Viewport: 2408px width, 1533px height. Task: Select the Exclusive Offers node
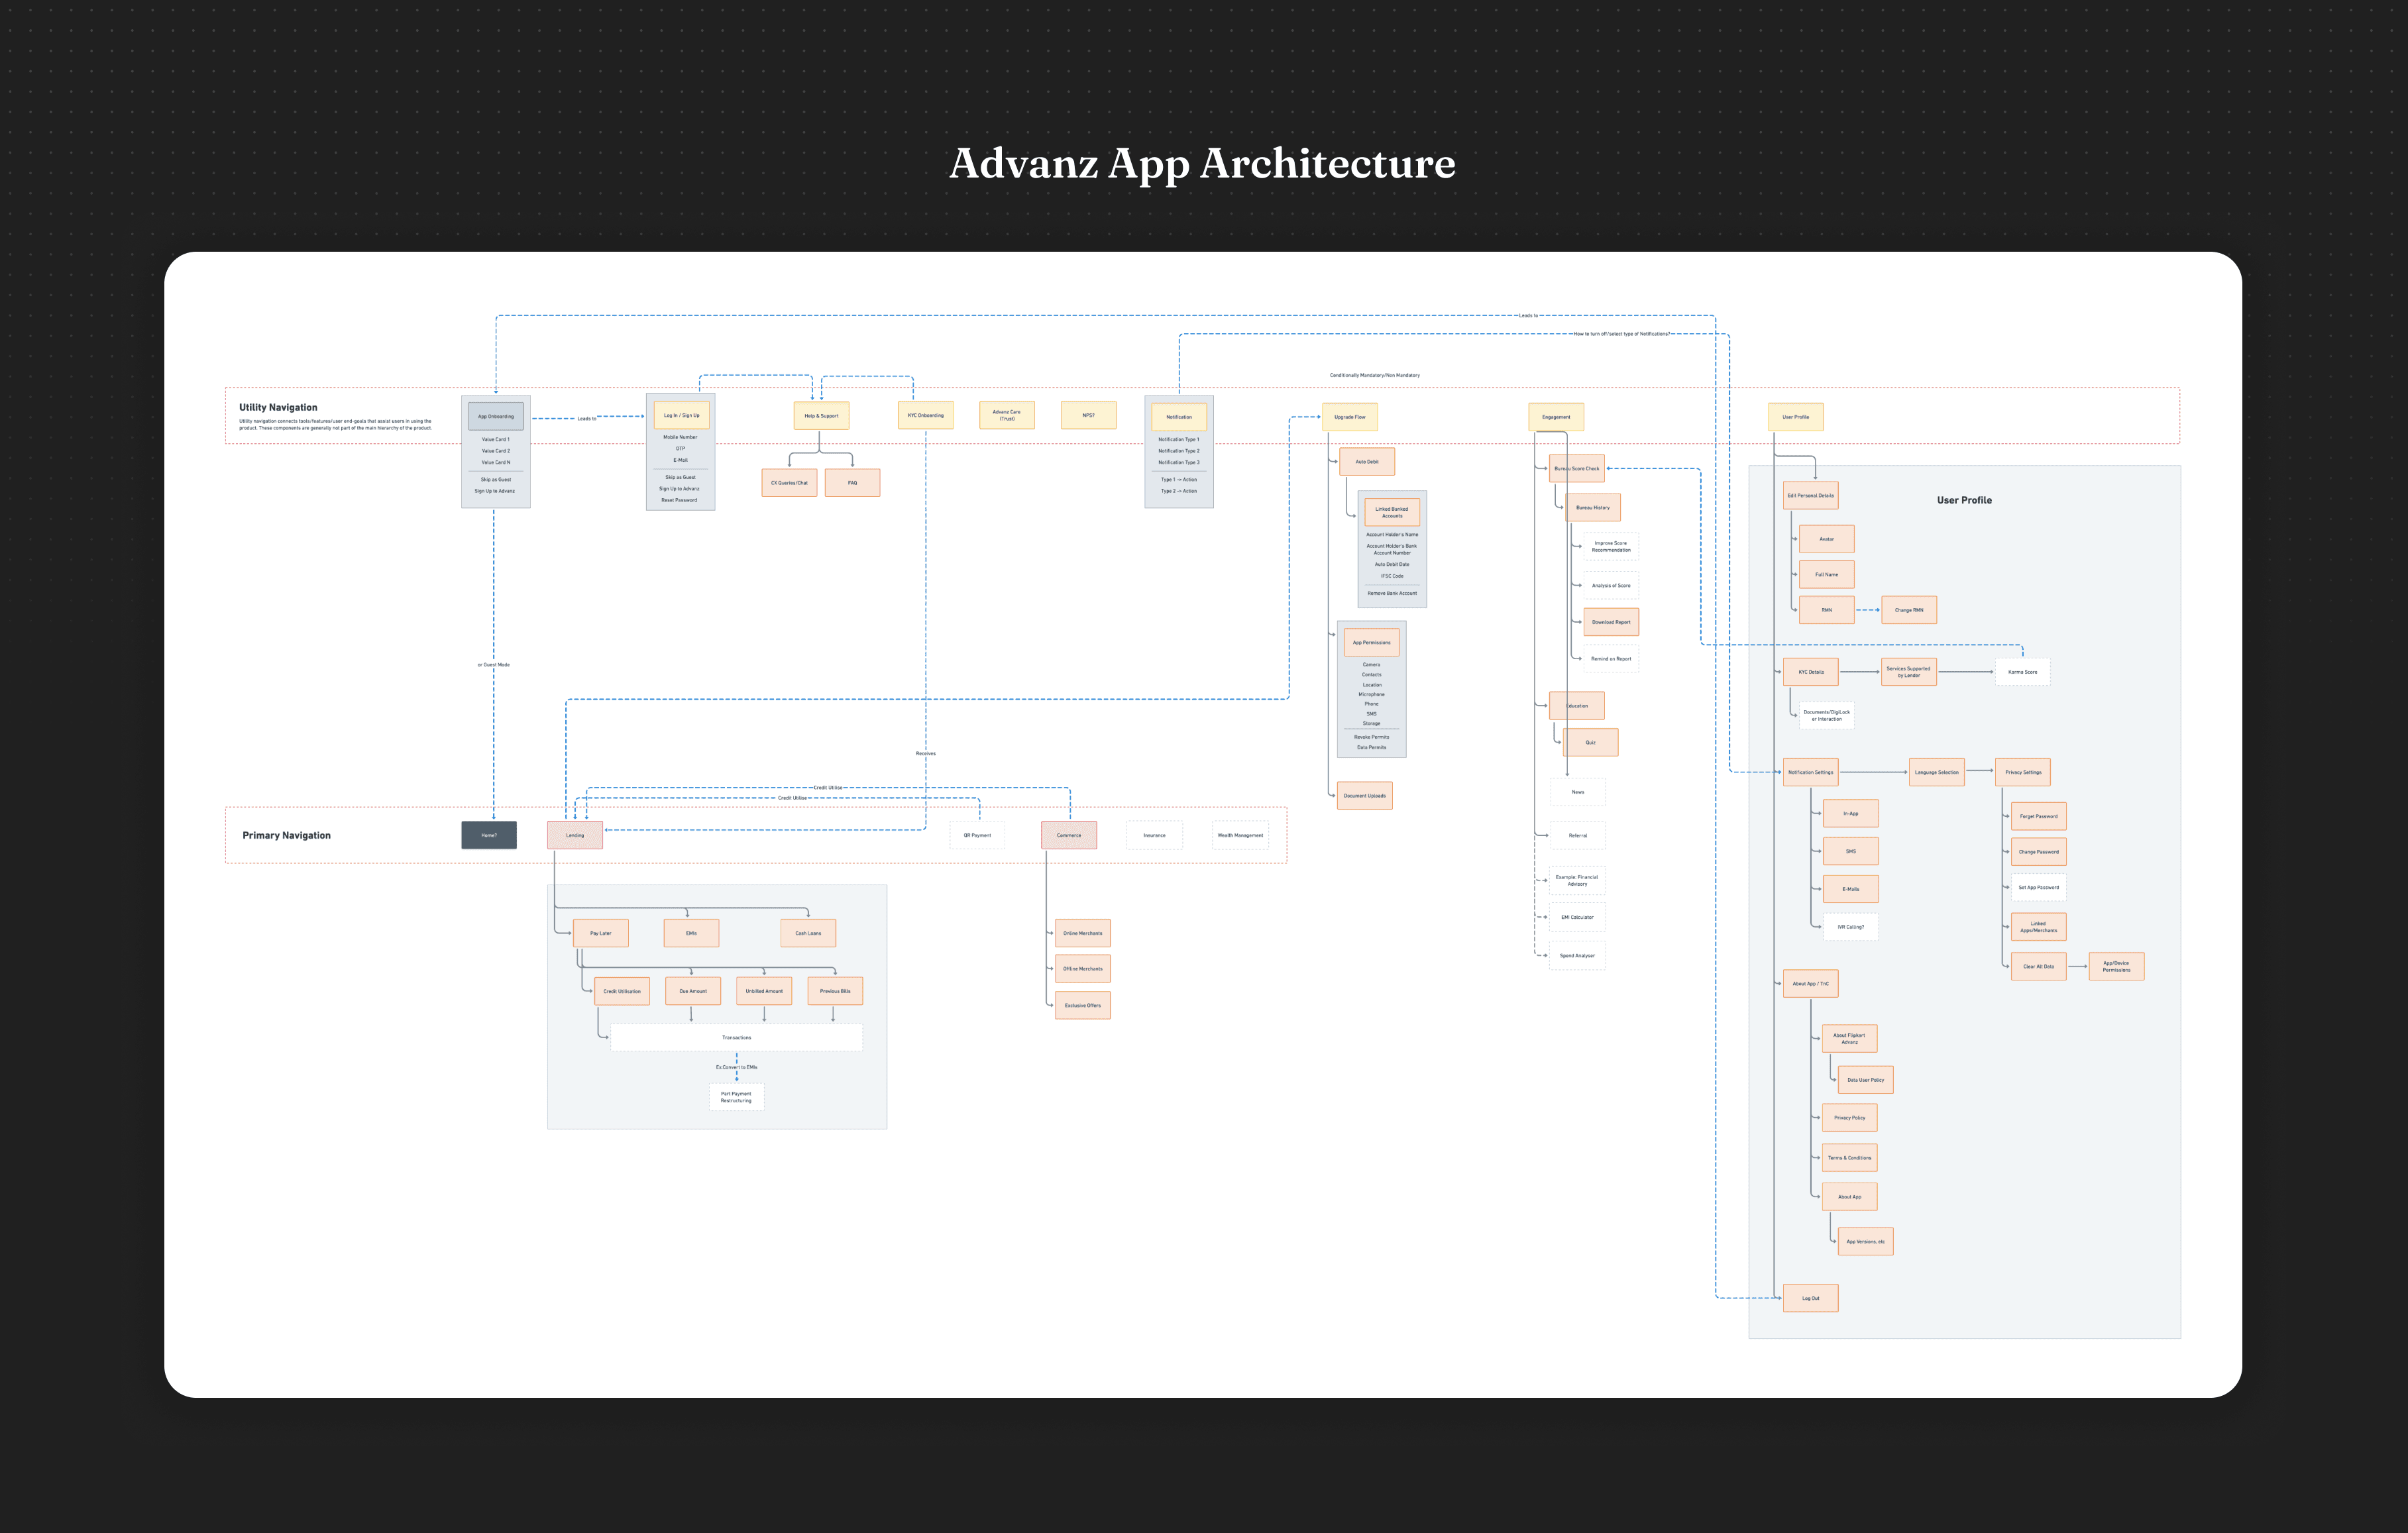pos(1083,1005)
